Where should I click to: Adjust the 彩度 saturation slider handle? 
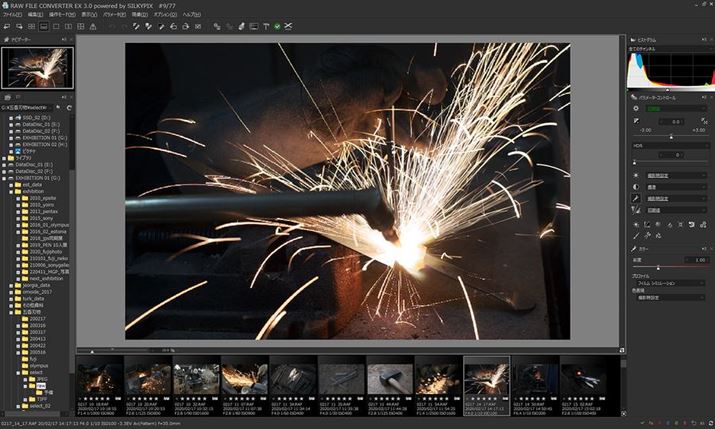coord(658,268)
